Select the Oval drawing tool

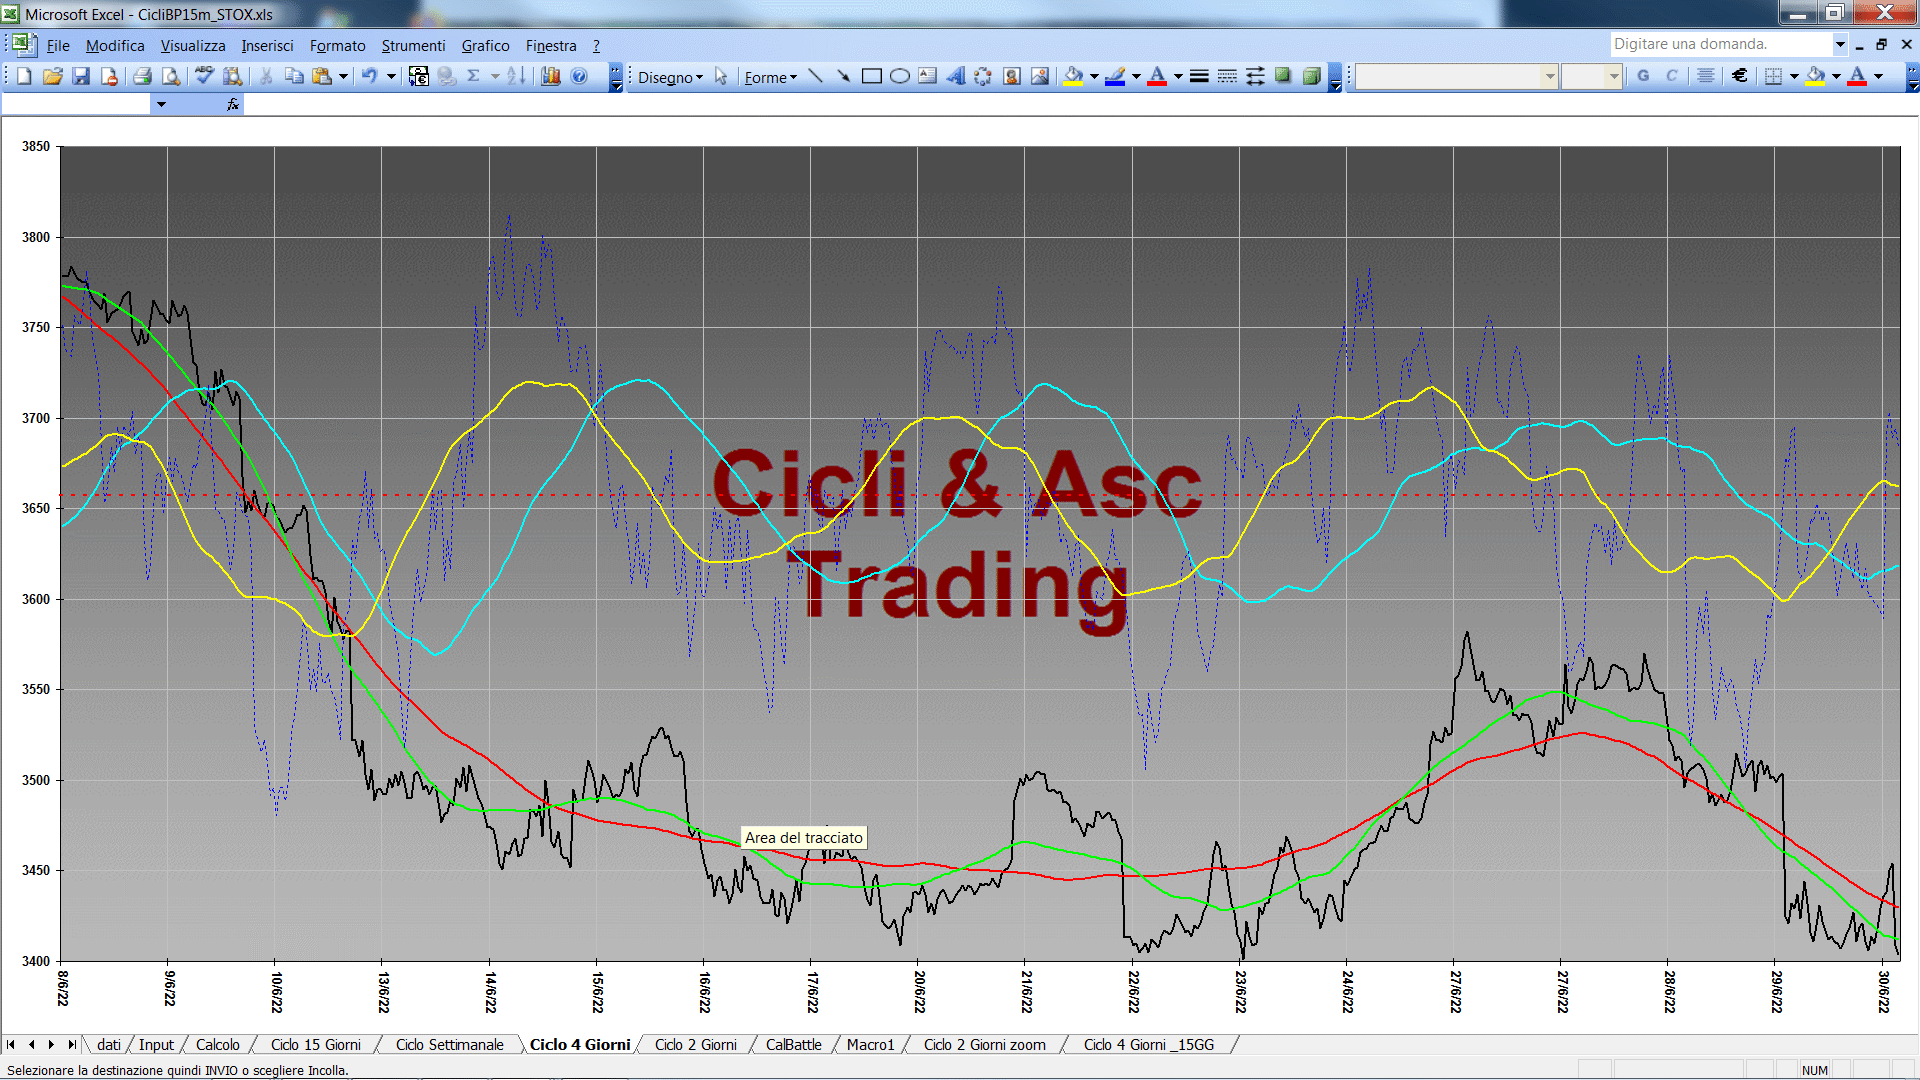899,76
